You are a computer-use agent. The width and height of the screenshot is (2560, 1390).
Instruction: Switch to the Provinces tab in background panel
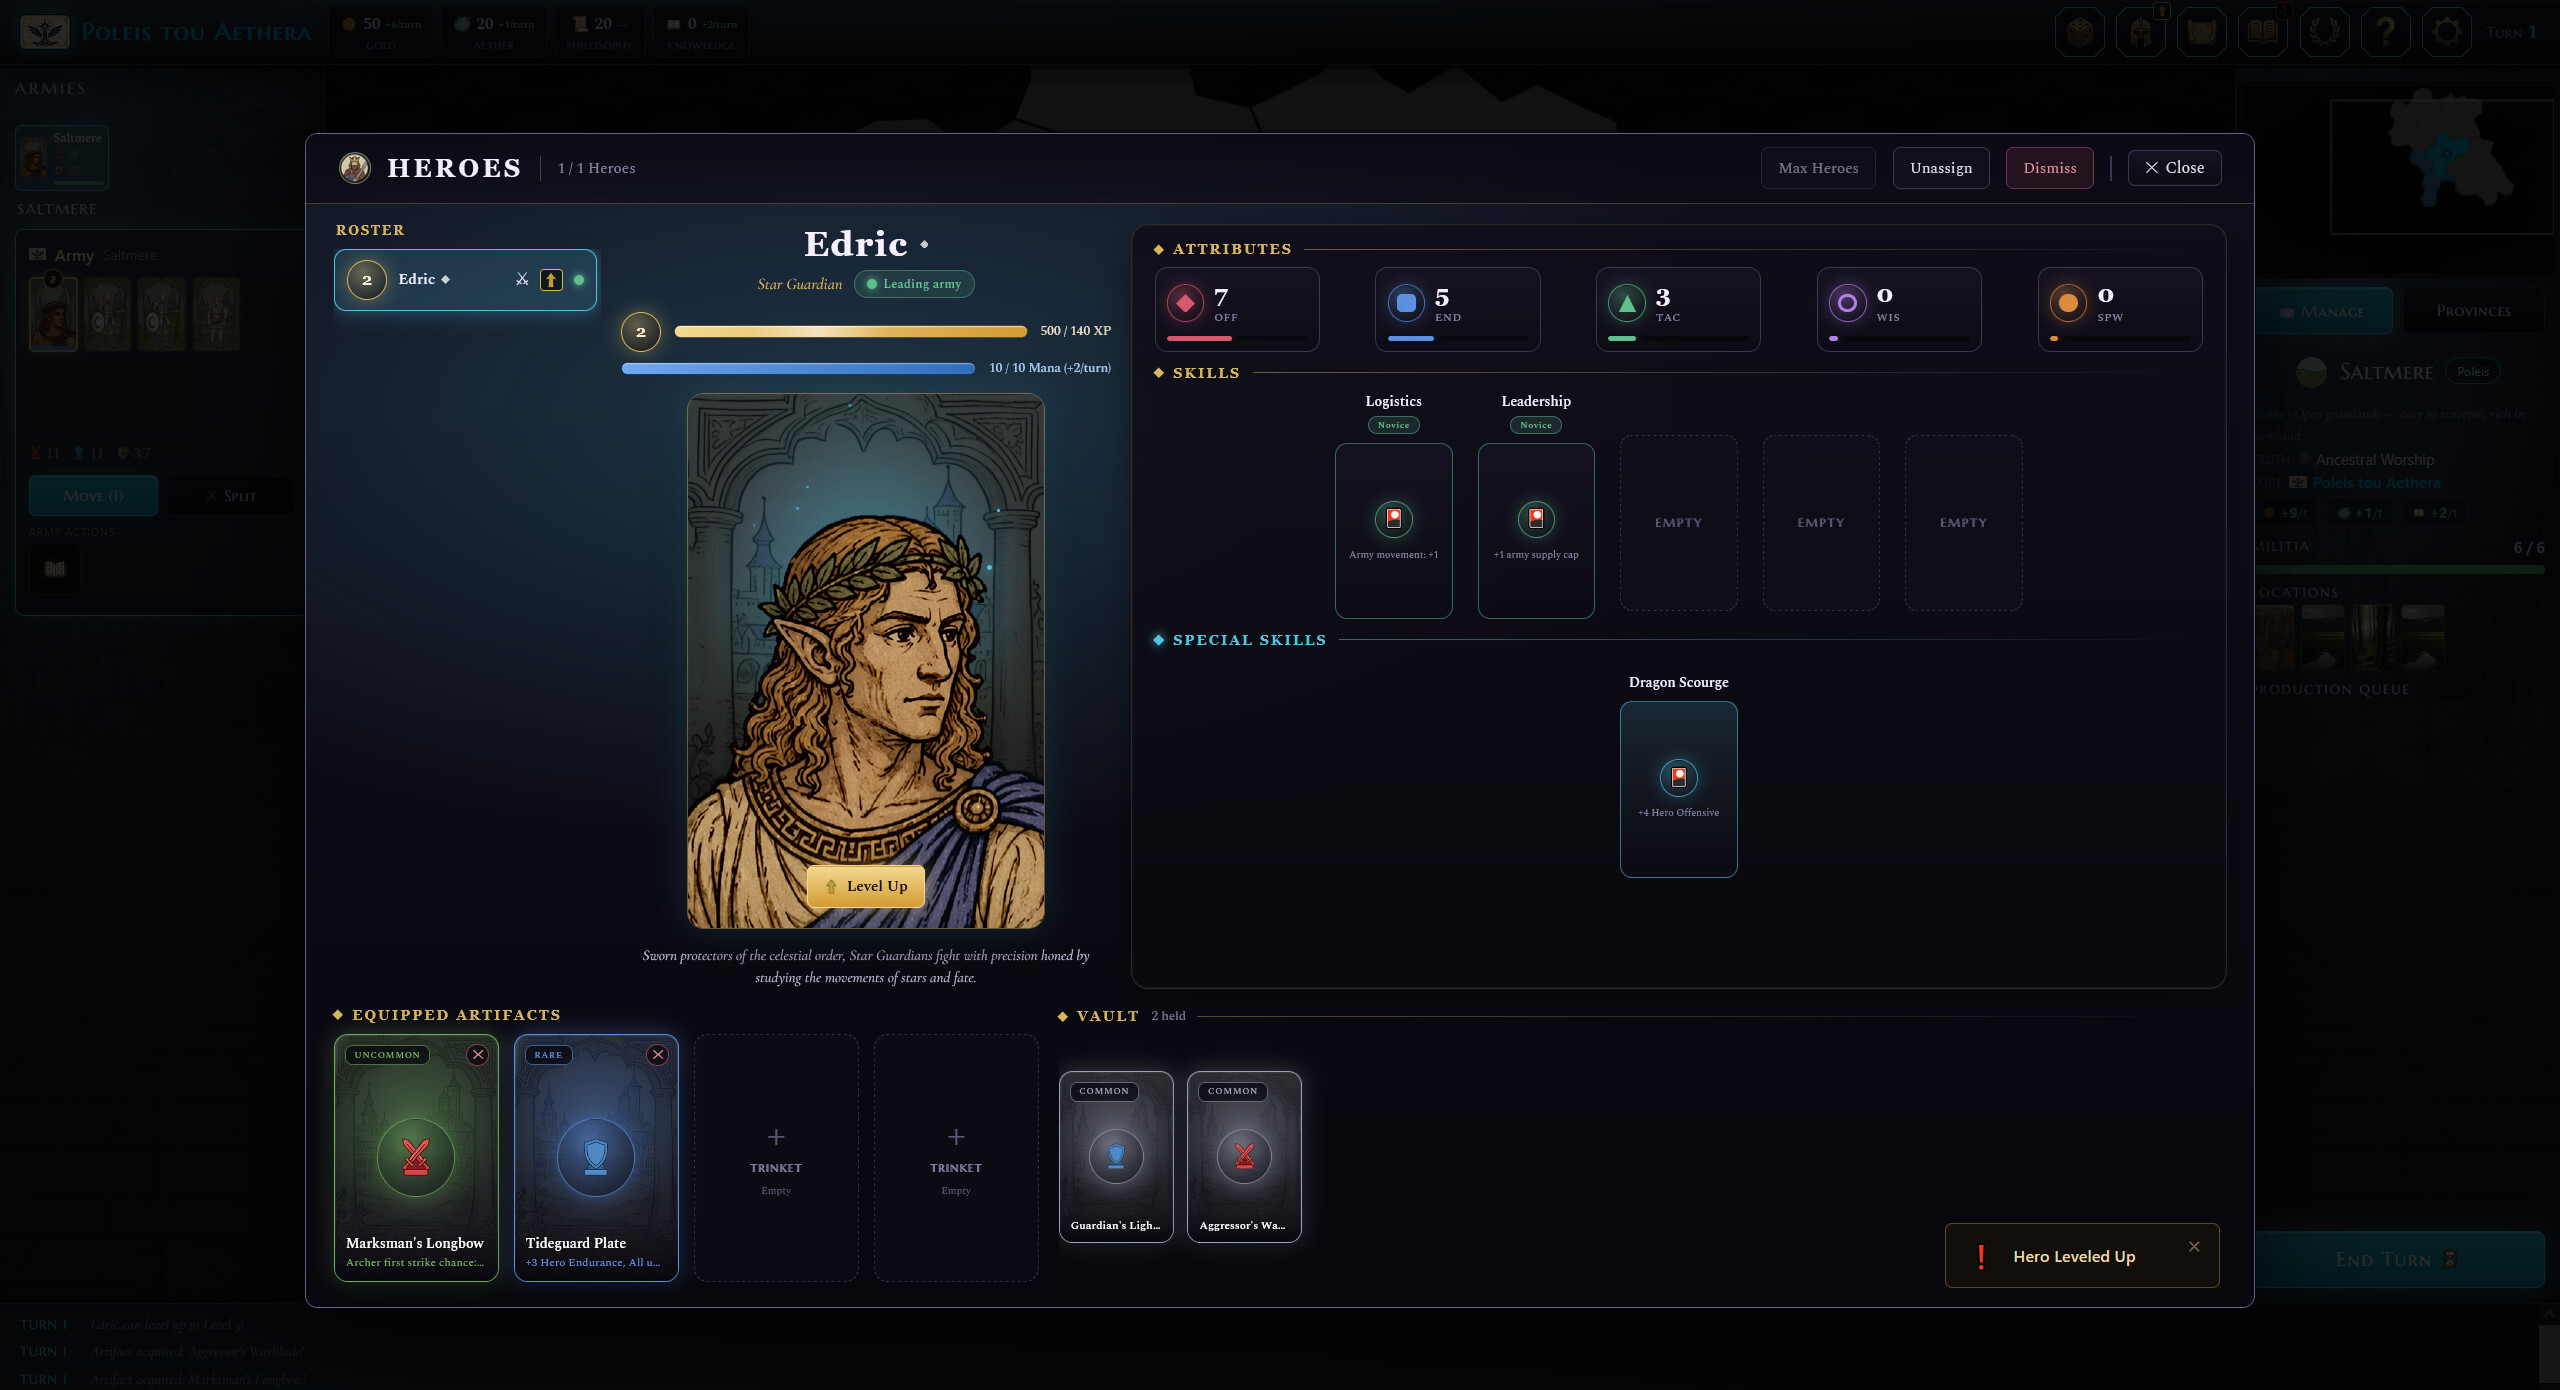2473,311
